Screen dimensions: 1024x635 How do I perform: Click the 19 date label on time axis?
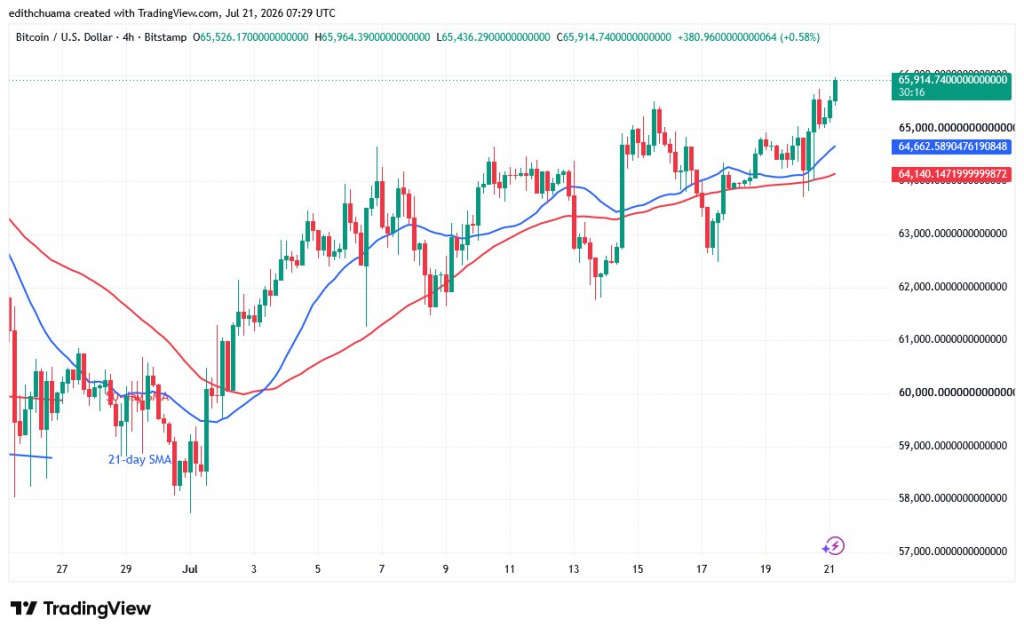point(765,569)
